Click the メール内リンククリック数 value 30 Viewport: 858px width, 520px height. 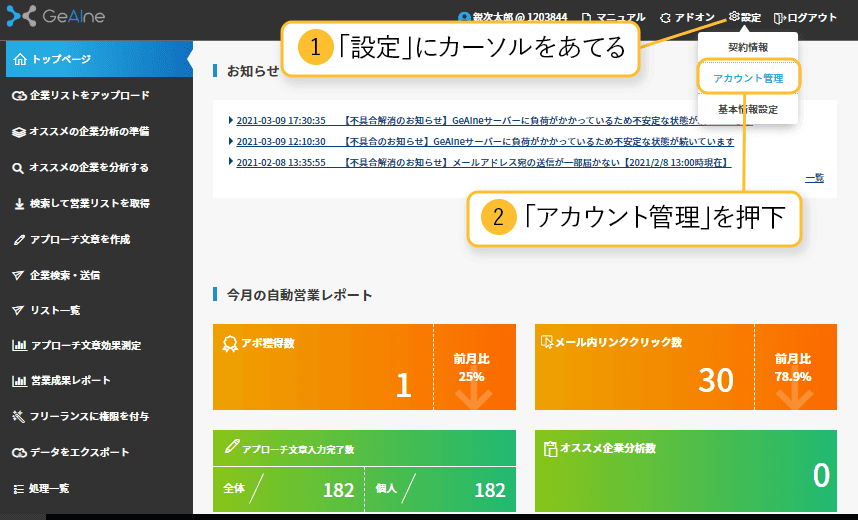[716, 380]
